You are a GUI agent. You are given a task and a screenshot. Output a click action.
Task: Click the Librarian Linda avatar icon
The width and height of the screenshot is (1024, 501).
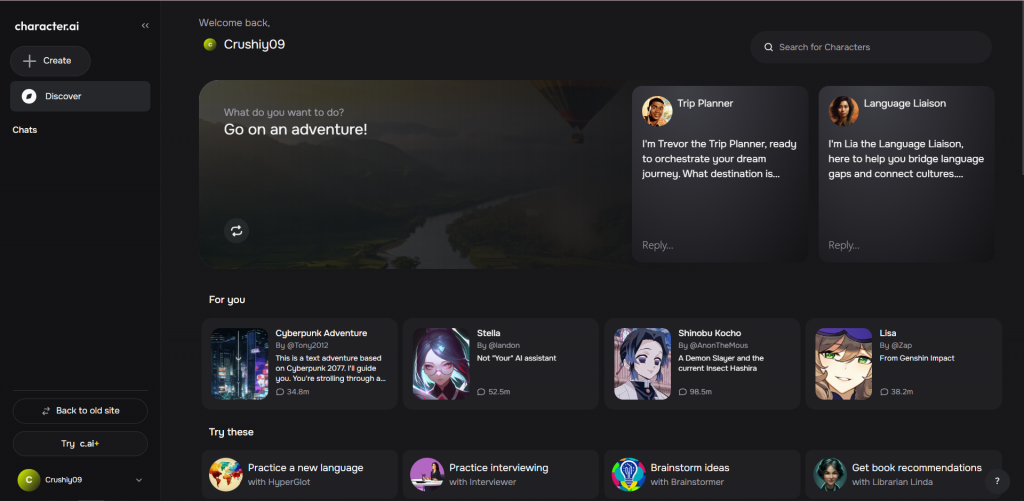tap(830, 474)
